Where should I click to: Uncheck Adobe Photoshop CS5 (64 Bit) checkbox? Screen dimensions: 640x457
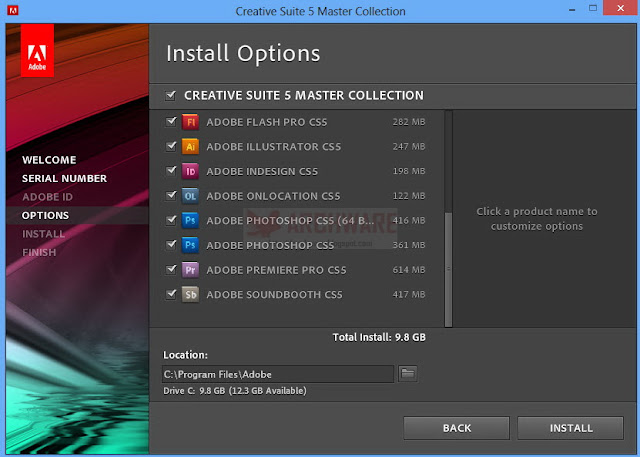pos(171,220)
